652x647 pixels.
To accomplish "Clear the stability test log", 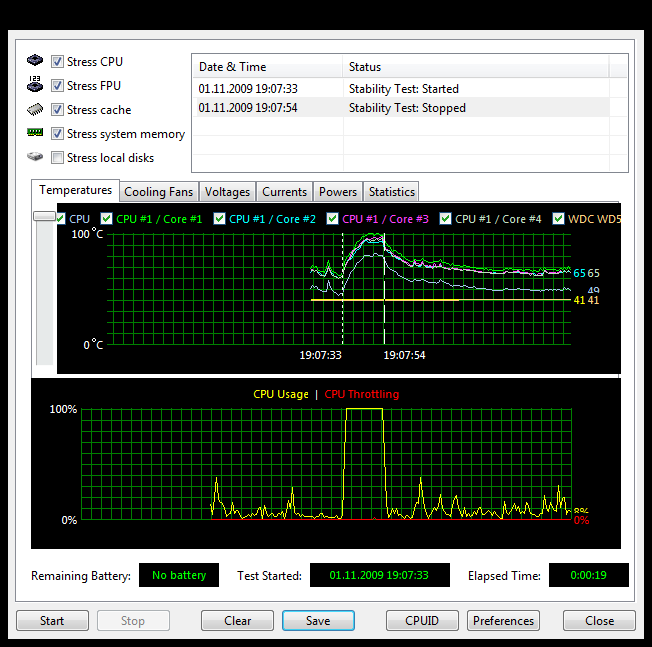I will pos(237,621).
